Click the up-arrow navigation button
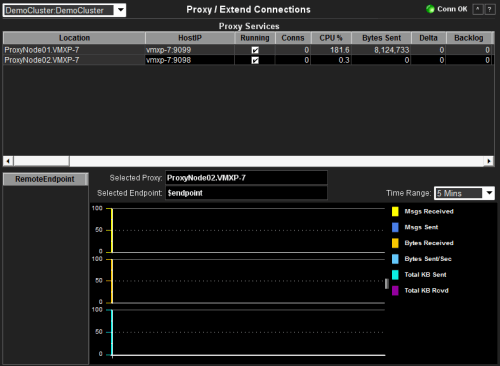The height and width of the screenshot is (366, 500). point(477,9)
